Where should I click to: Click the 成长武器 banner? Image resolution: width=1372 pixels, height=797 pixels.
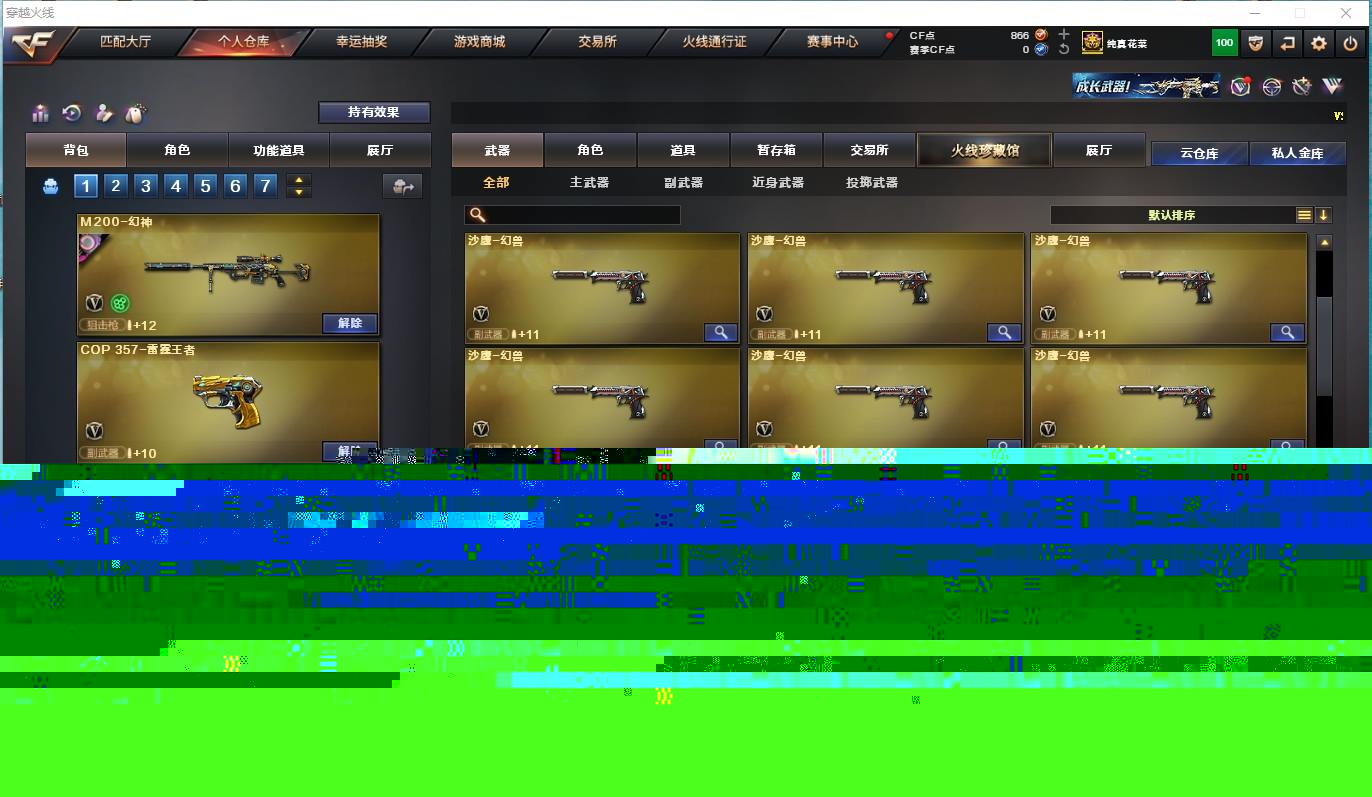1146,86
